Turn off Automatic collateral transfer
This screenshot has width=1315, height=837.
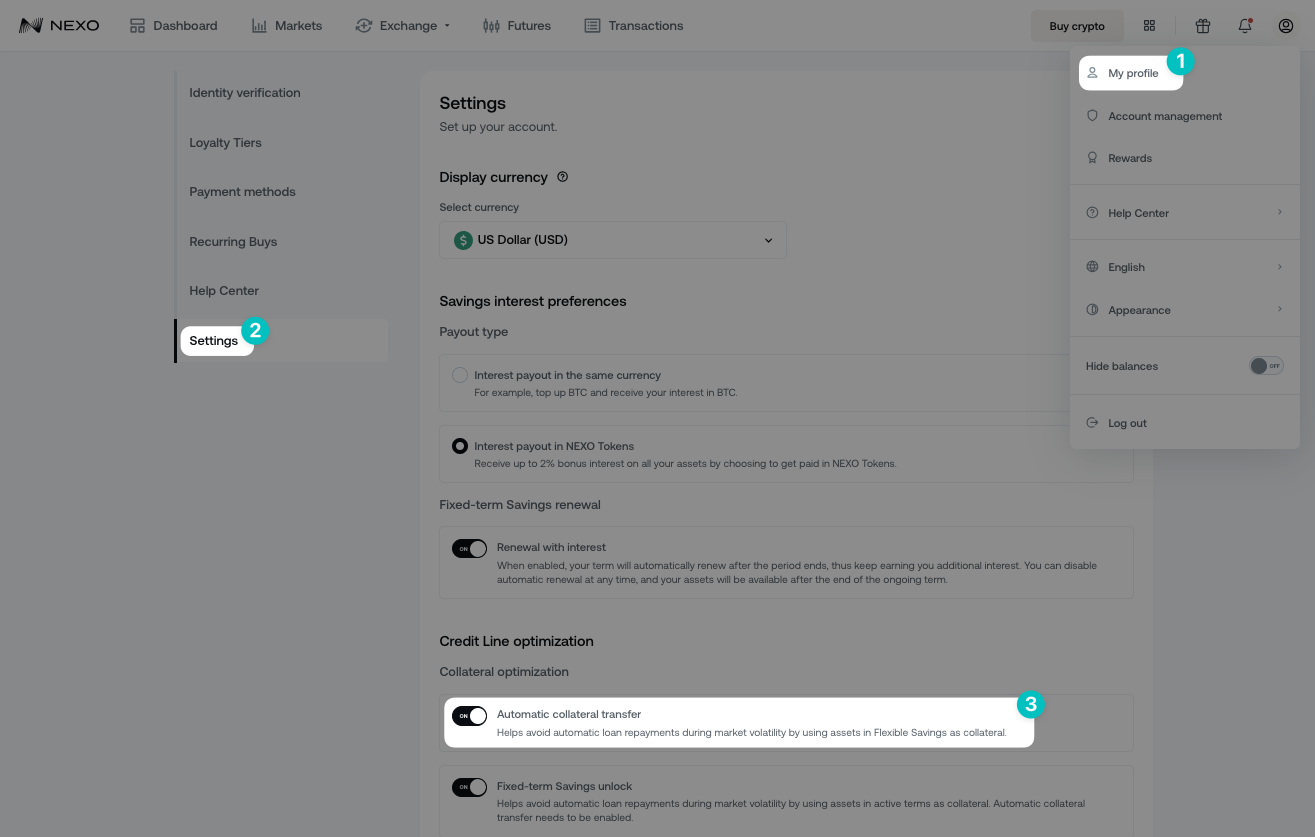pos(470,716)
